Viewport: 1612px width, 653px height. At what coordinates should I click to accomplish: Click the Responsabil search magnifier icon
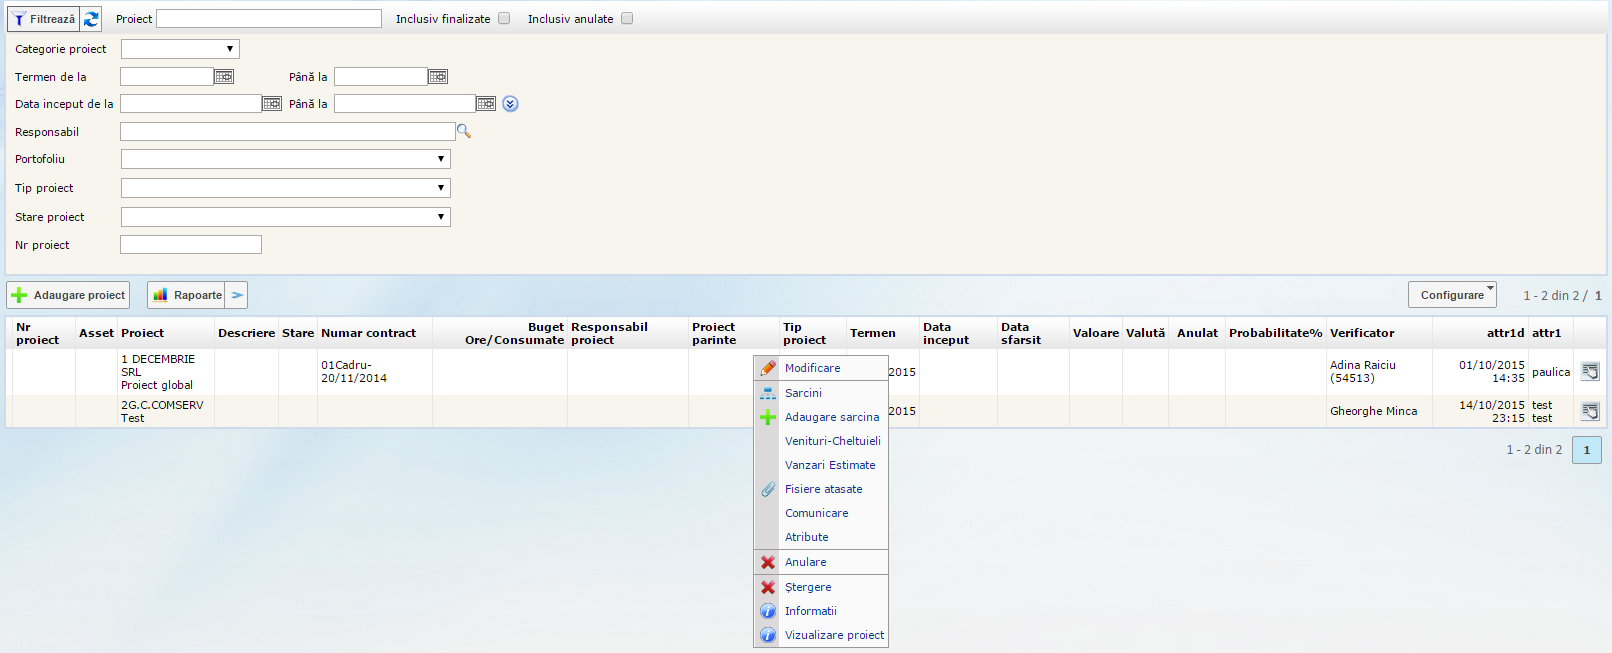[463, 131]
